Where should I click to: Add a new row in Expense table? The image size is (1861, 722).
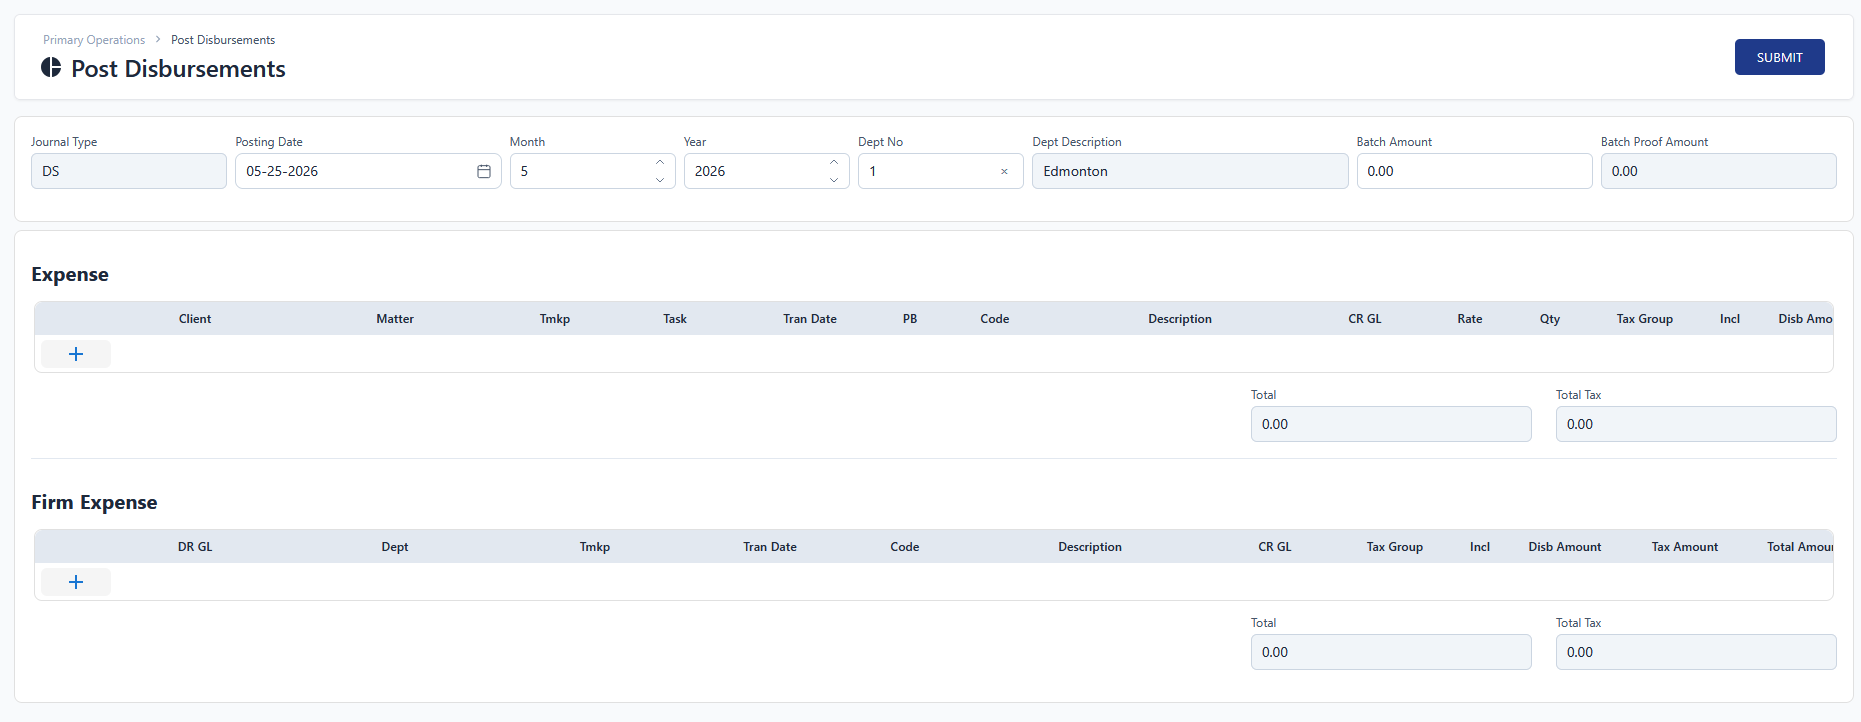click(x=76, y=354)
